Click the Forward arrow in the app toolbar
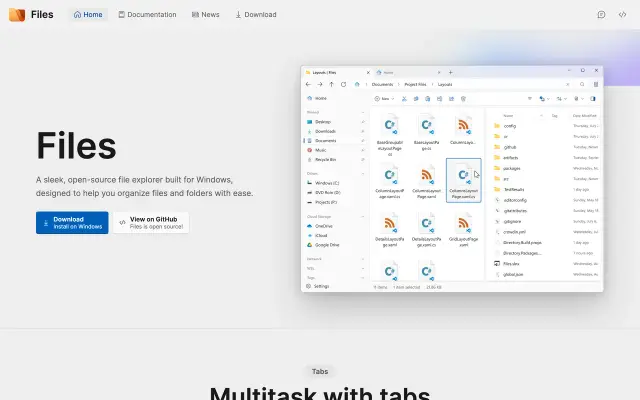This screenshot has width=640, height=400. point(320,84)
